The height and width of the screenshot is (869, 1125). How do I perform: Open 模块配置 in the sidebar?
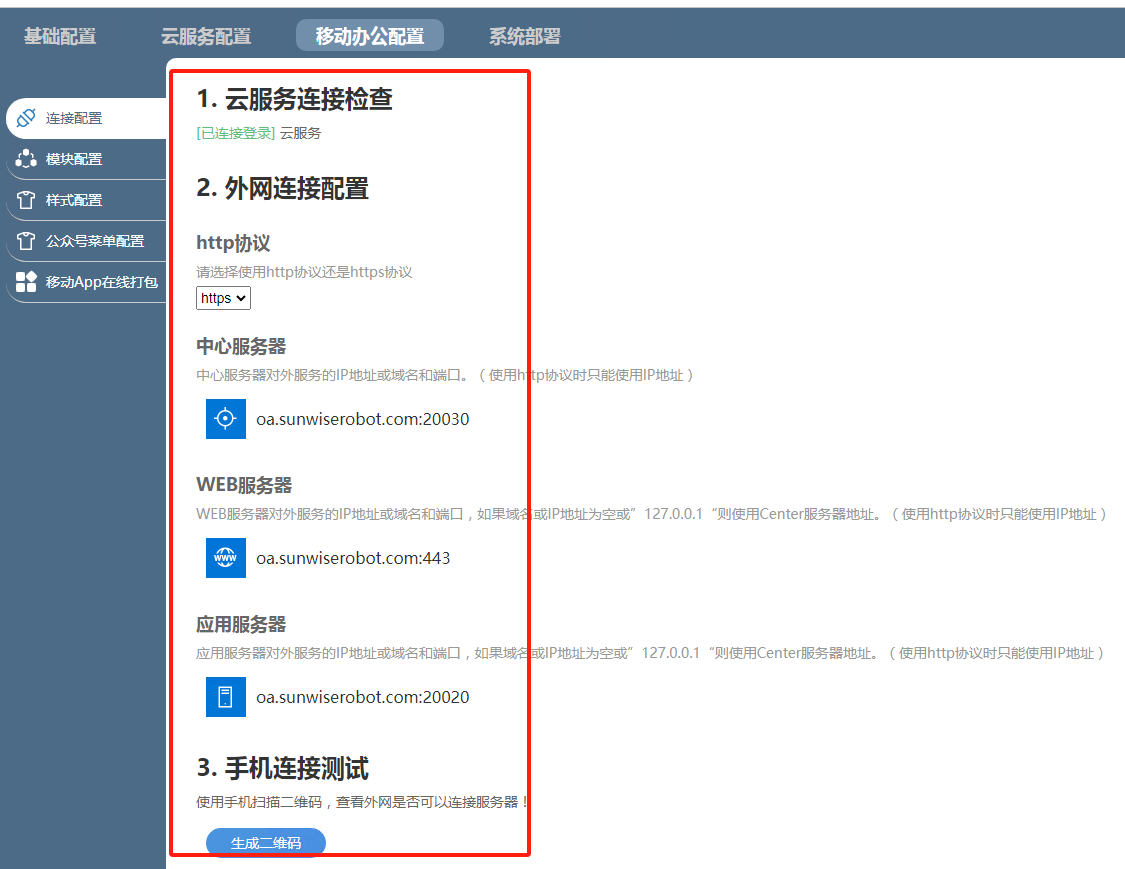[86, 159]
